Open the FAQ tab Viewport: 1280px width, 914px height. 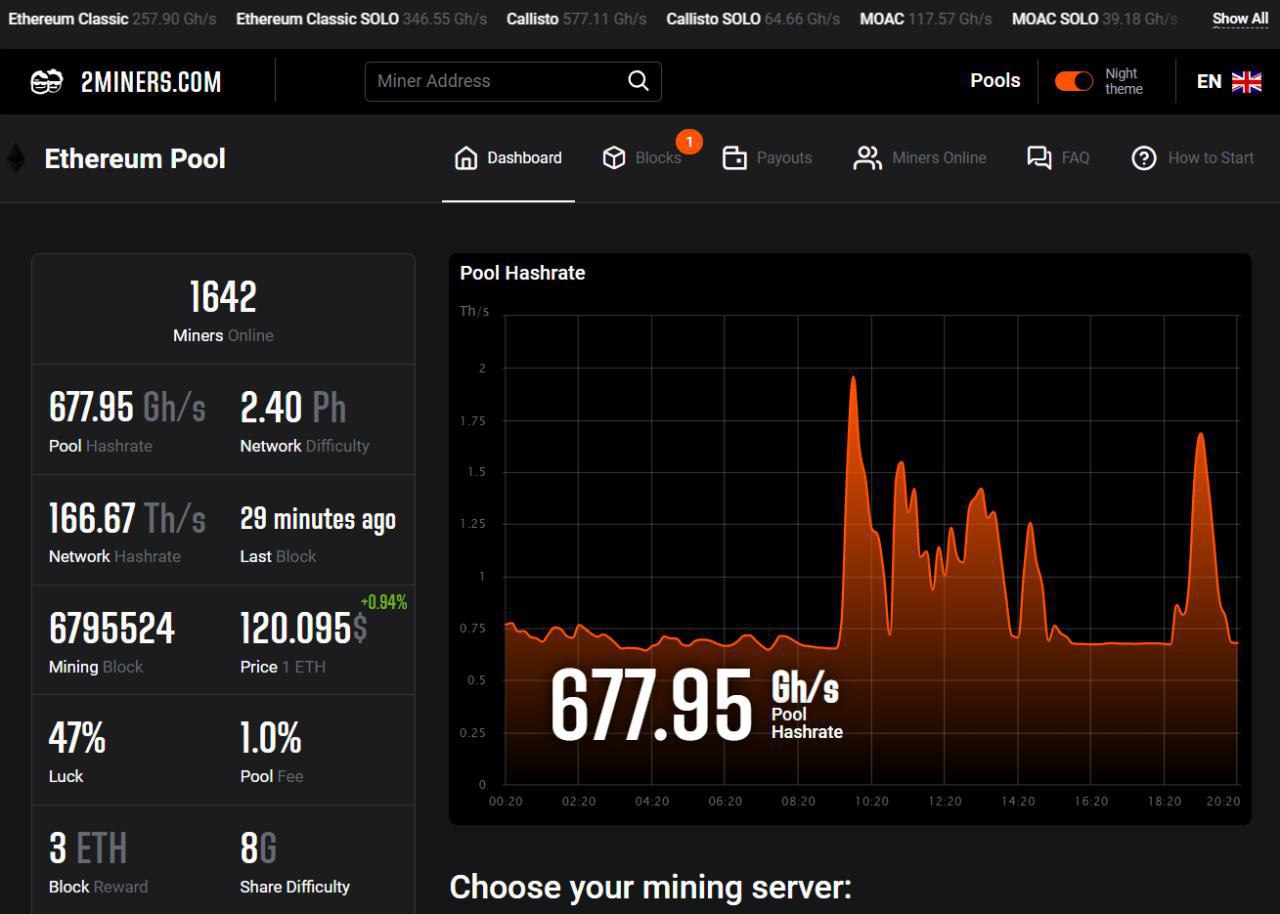coord(1058,158)
